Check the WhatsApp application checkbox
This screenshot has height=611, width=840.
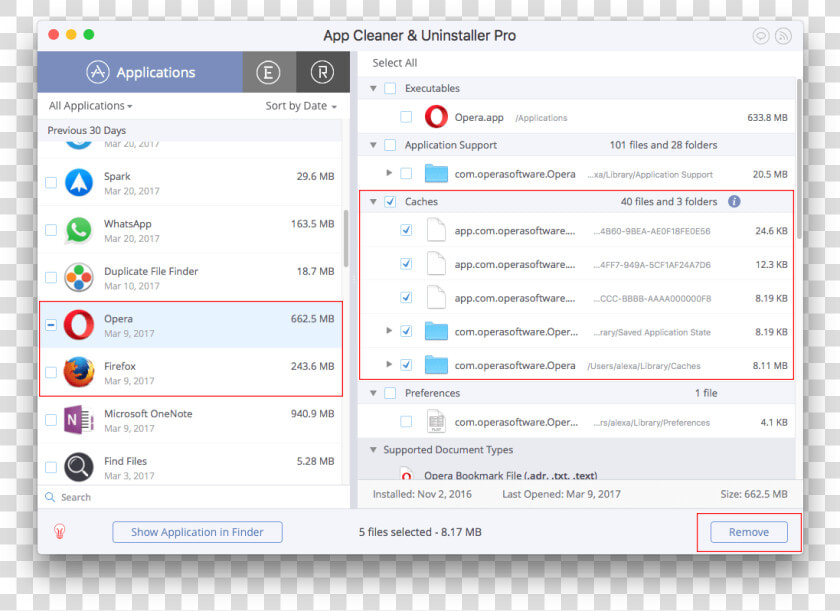[51, 230]
